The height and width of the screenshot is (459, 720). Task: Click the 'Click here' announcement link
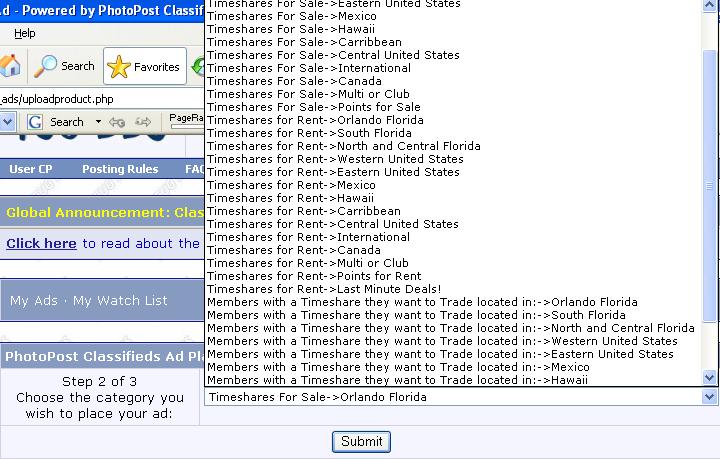pos(41,243)
